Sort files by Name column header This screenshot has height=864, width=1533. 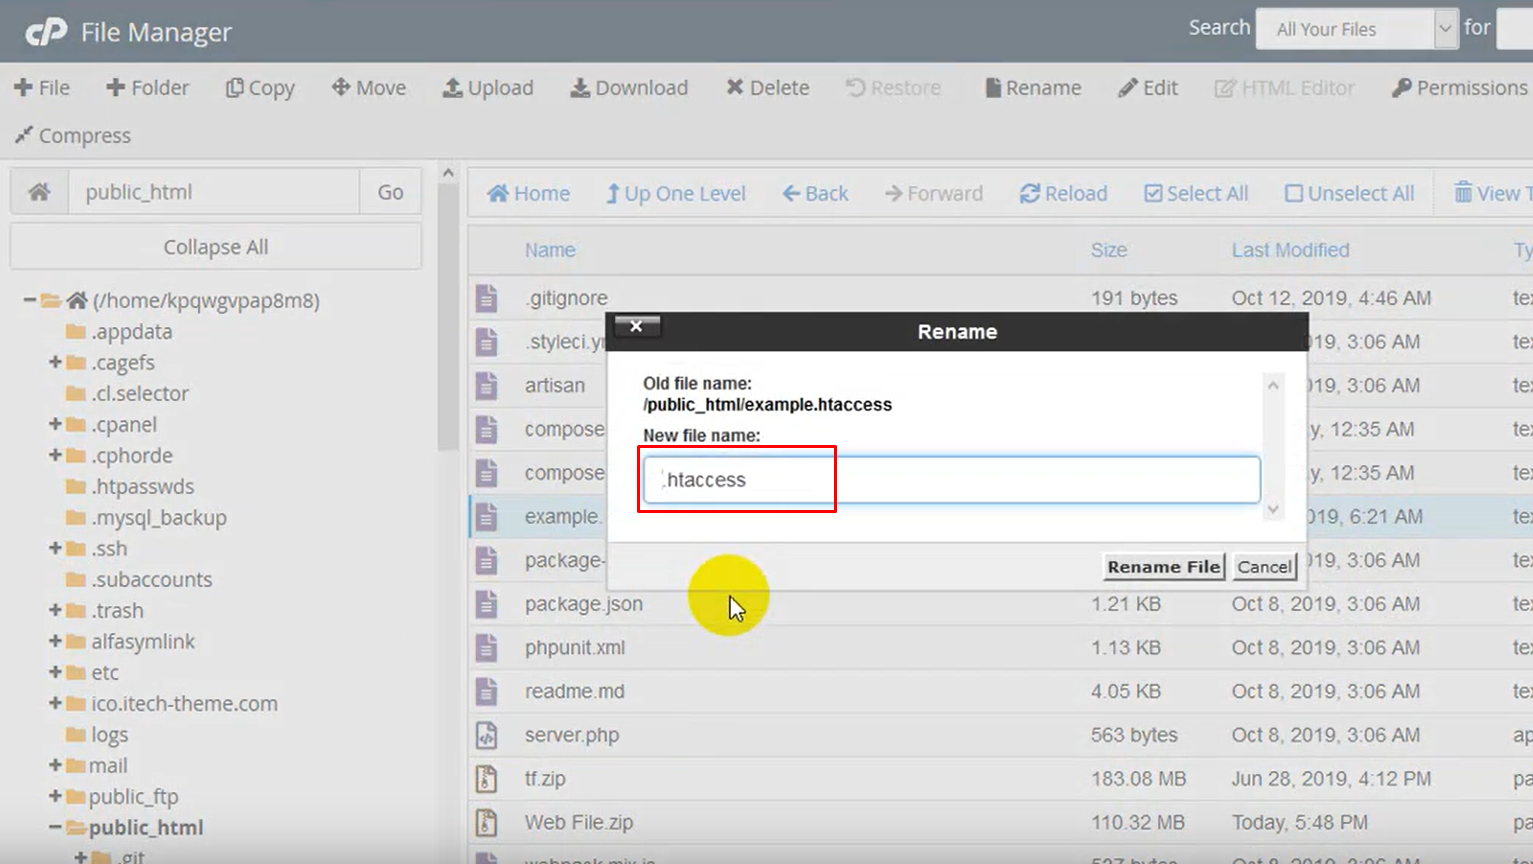pyautogui.click(x=550, y=250)
